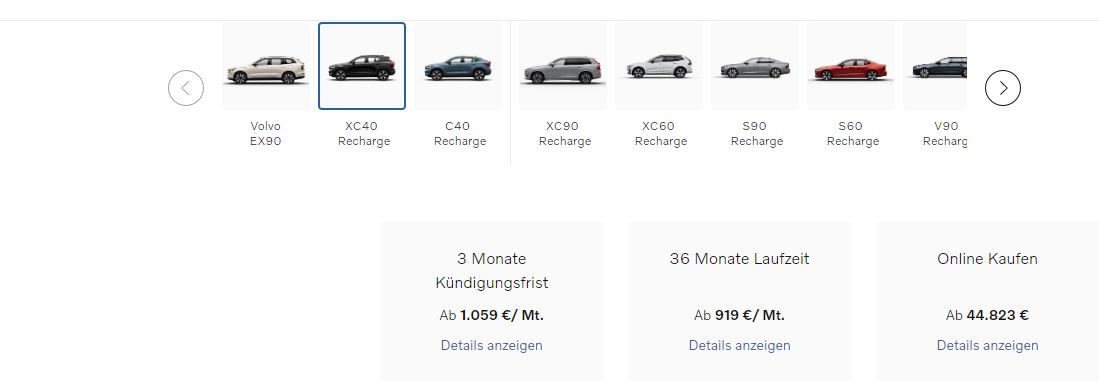This screenshot has height=381, width=1099.
Task: Click the XC90 Recharge model label
Action: pos(565,134)
